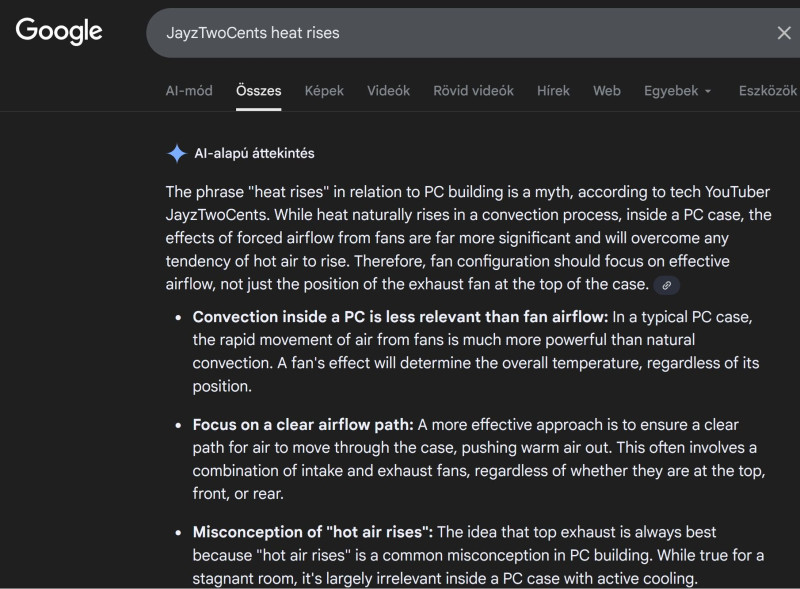Clear the search query with the X
Viewport: 800px width, 589px height.
(784, 33)
